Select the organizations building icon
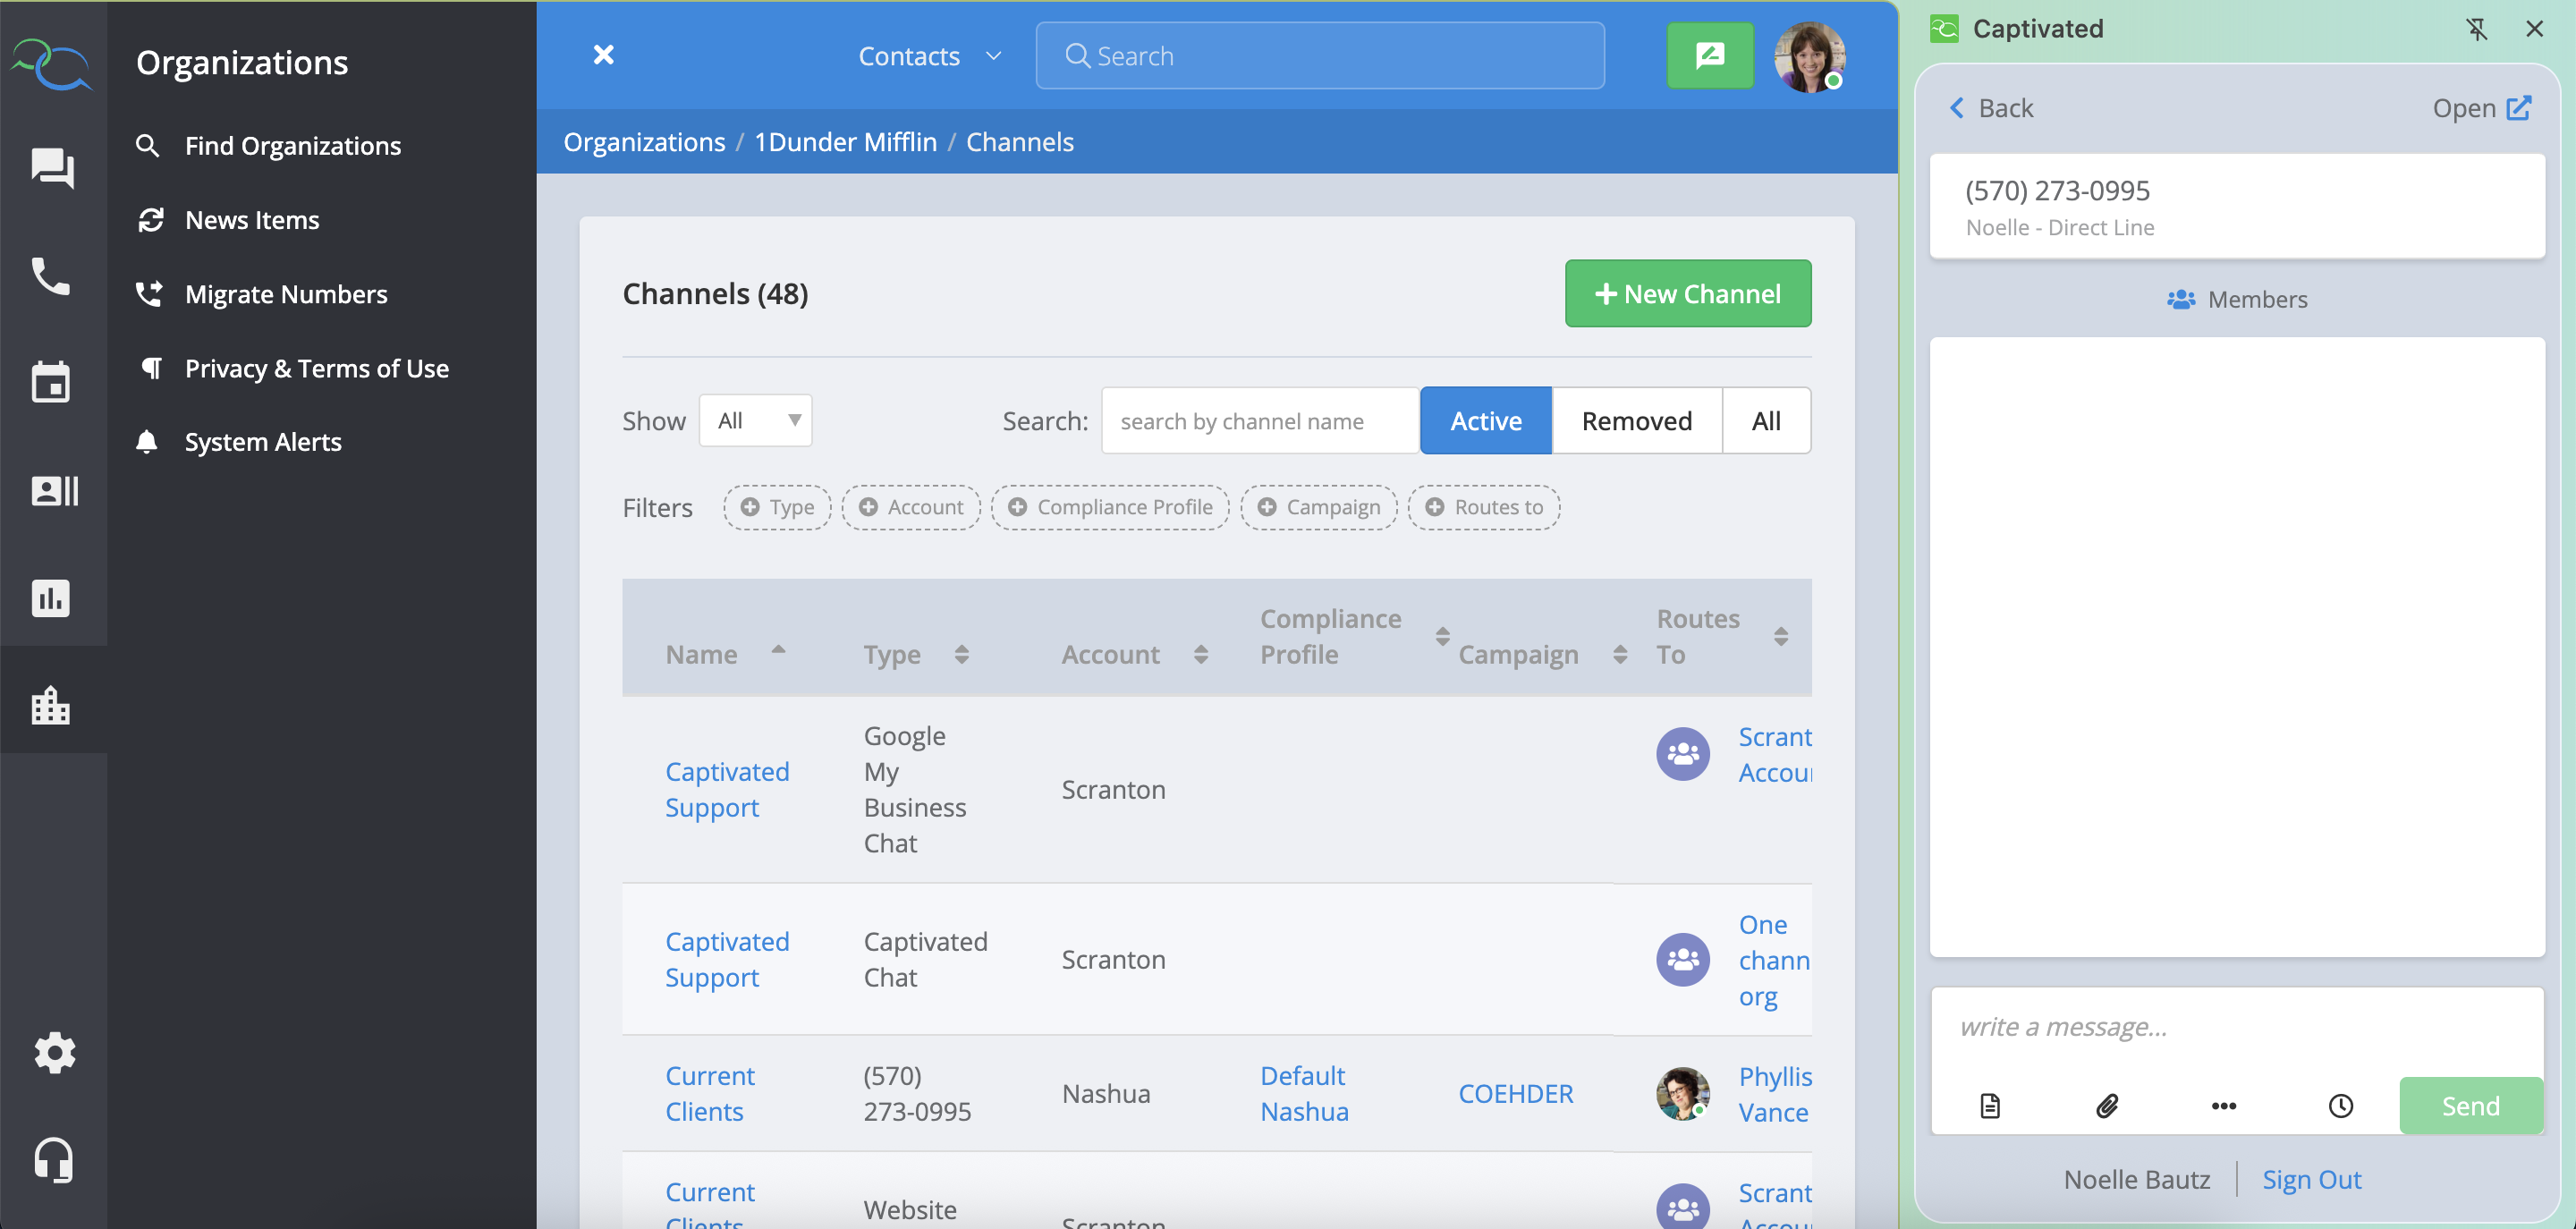The height and width of the screenshot is (1229, 2576). click(51, 705)
